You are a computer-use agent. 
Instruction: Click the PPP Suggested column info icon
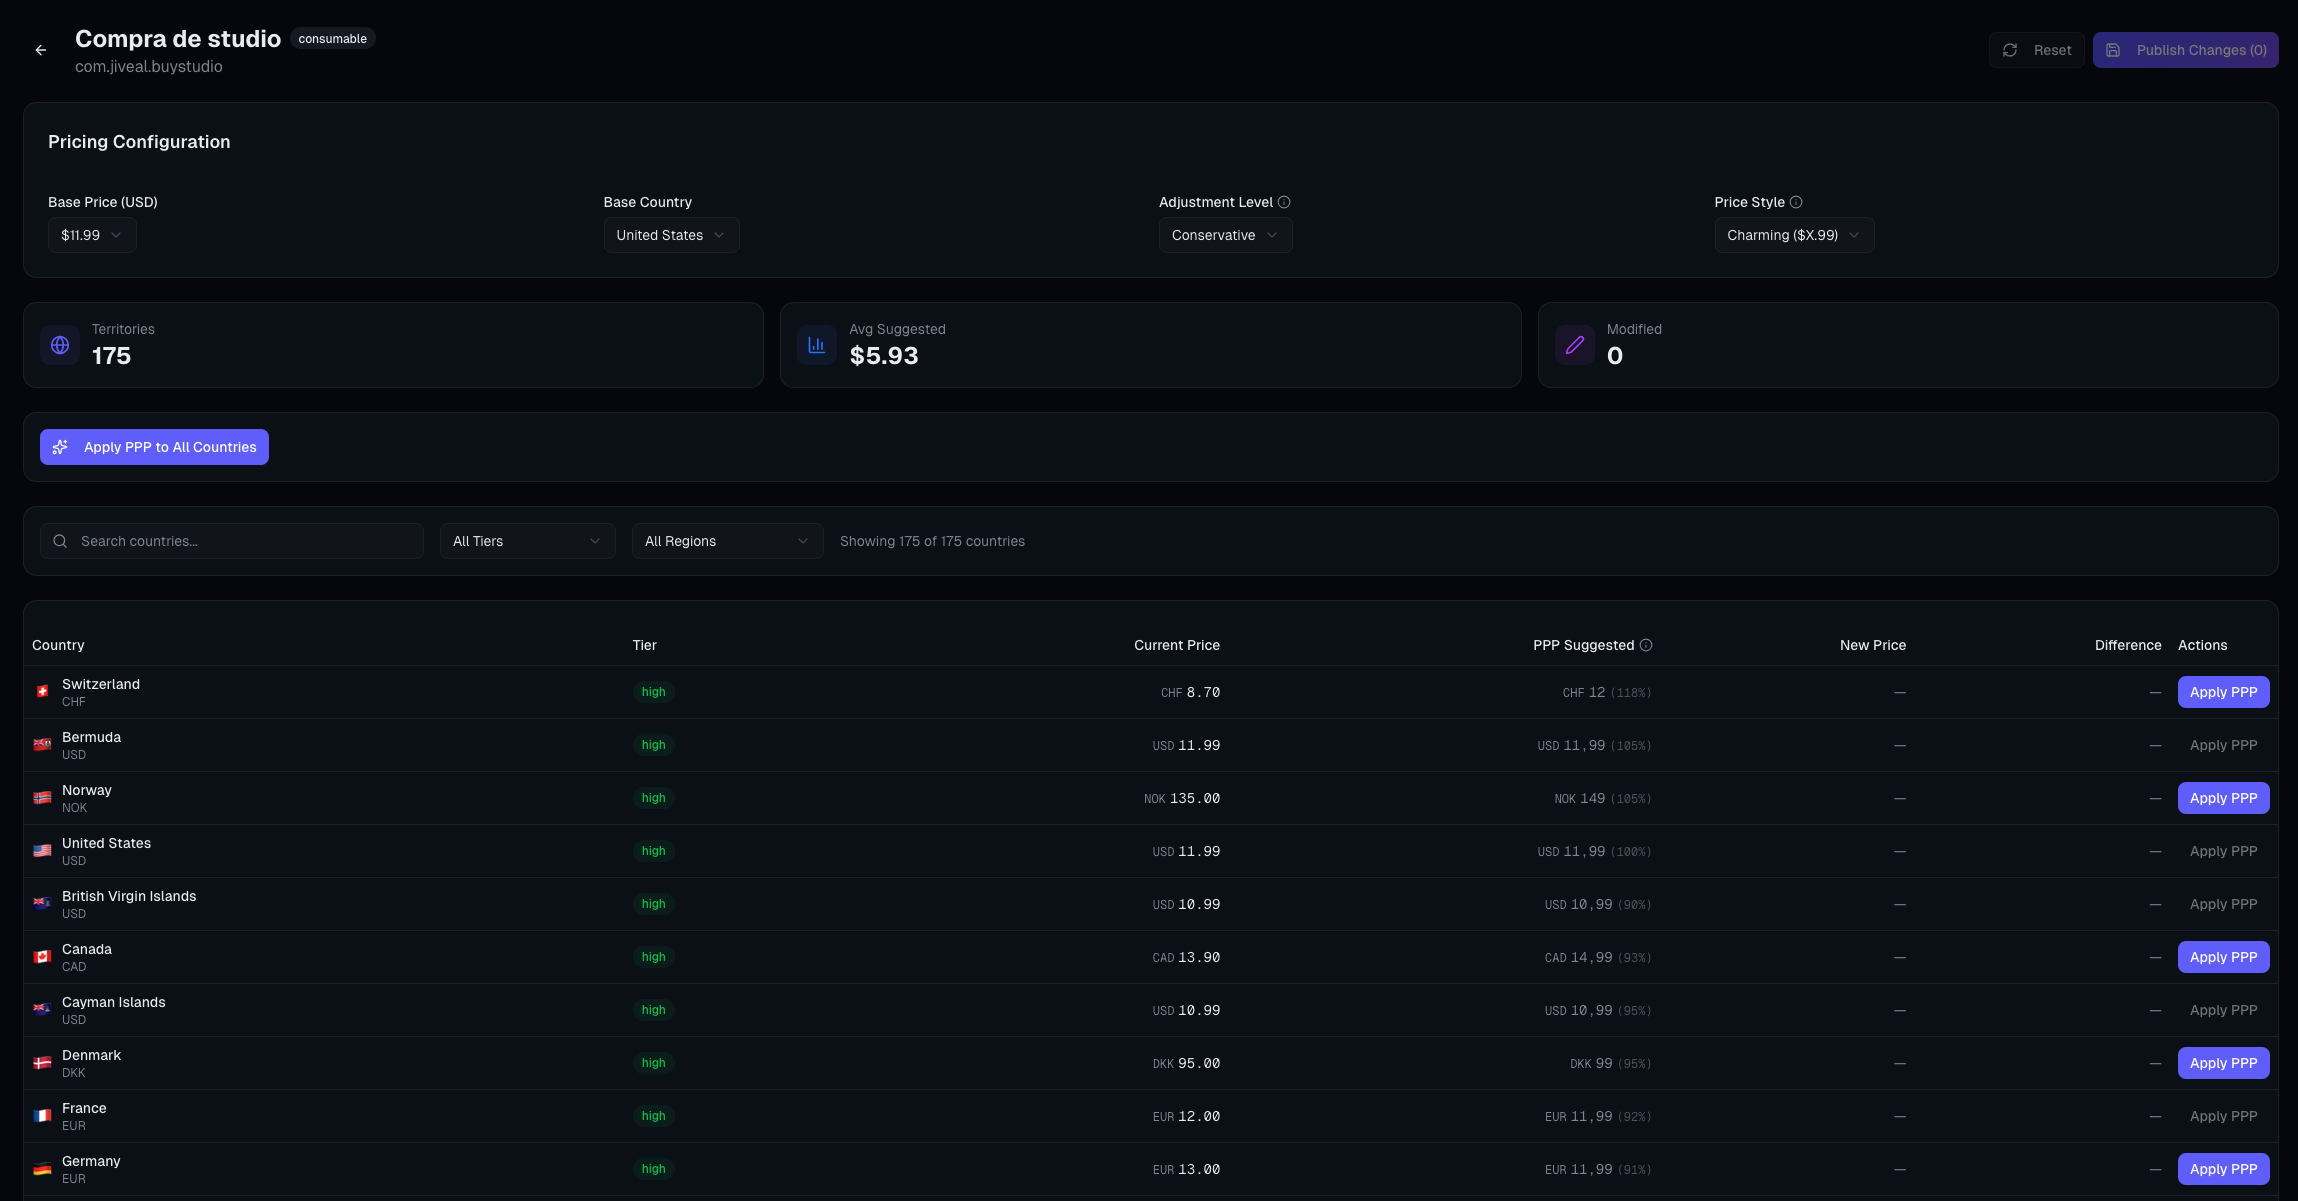point(1646,645)
